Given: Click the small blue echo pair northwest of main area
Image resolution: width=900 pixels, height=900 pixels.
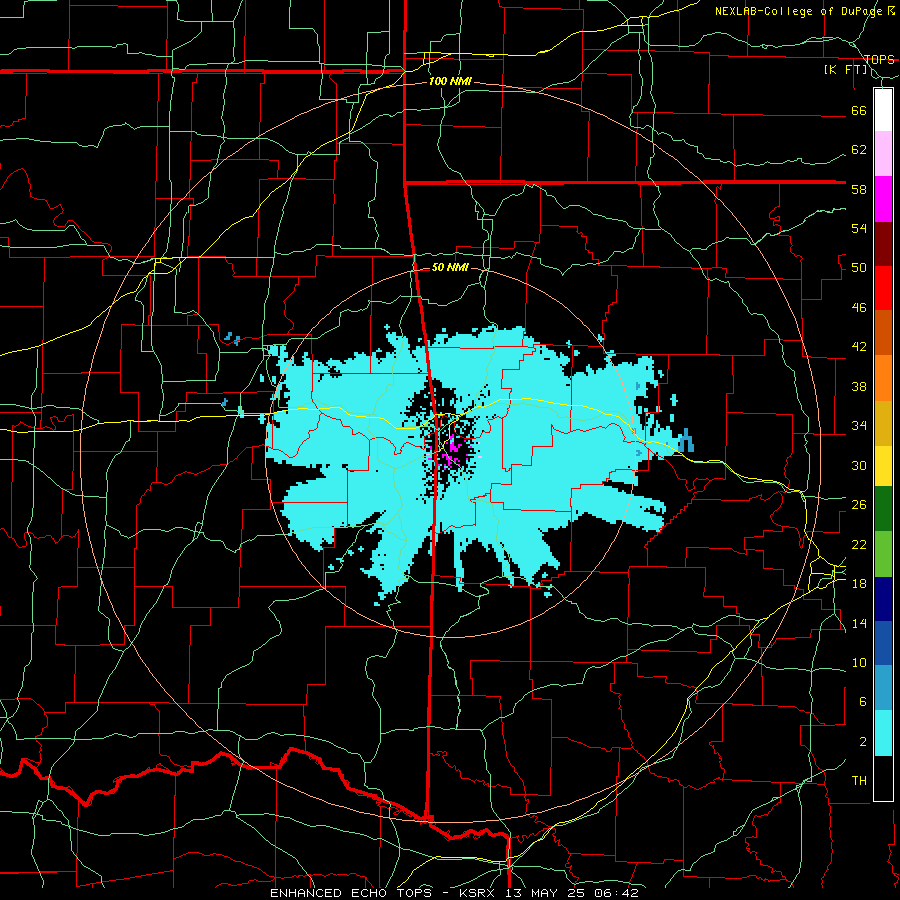Looking at the screenshot, I should [232, 338].
